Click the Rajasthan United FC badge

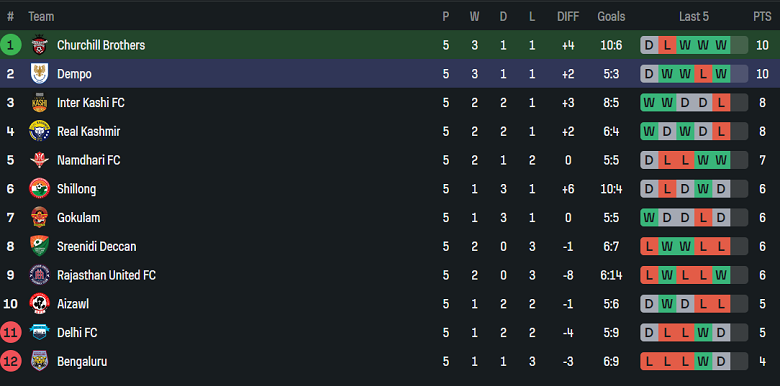[39, 275]
